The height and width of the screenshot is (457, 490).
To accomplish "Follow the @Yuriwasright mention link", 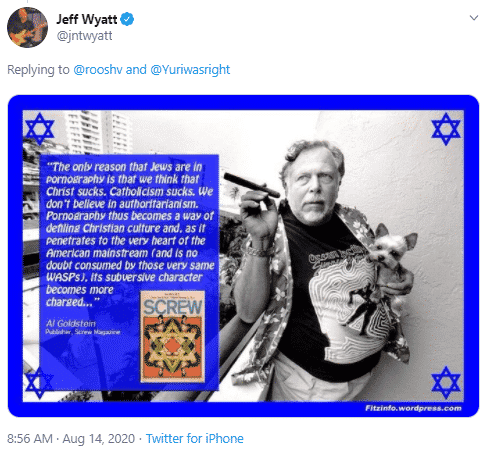I will click(x=190, y=70).
